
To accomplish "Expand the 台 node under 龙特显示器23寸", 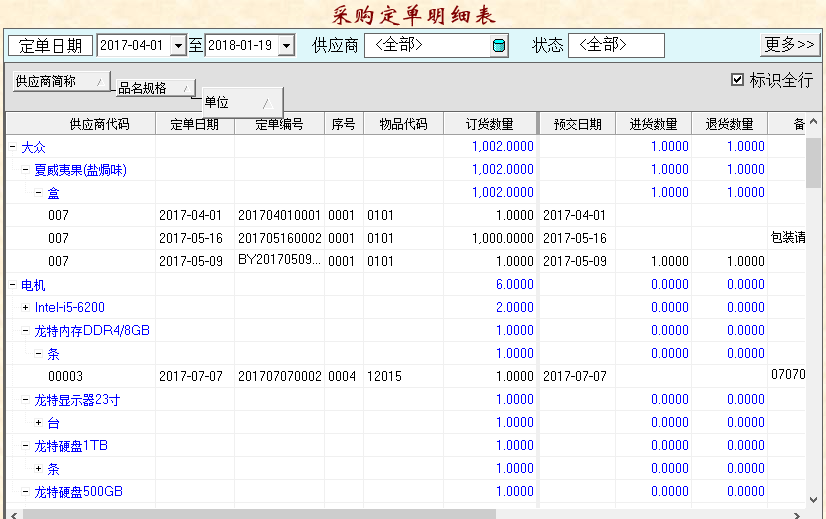I will [38, 423].
